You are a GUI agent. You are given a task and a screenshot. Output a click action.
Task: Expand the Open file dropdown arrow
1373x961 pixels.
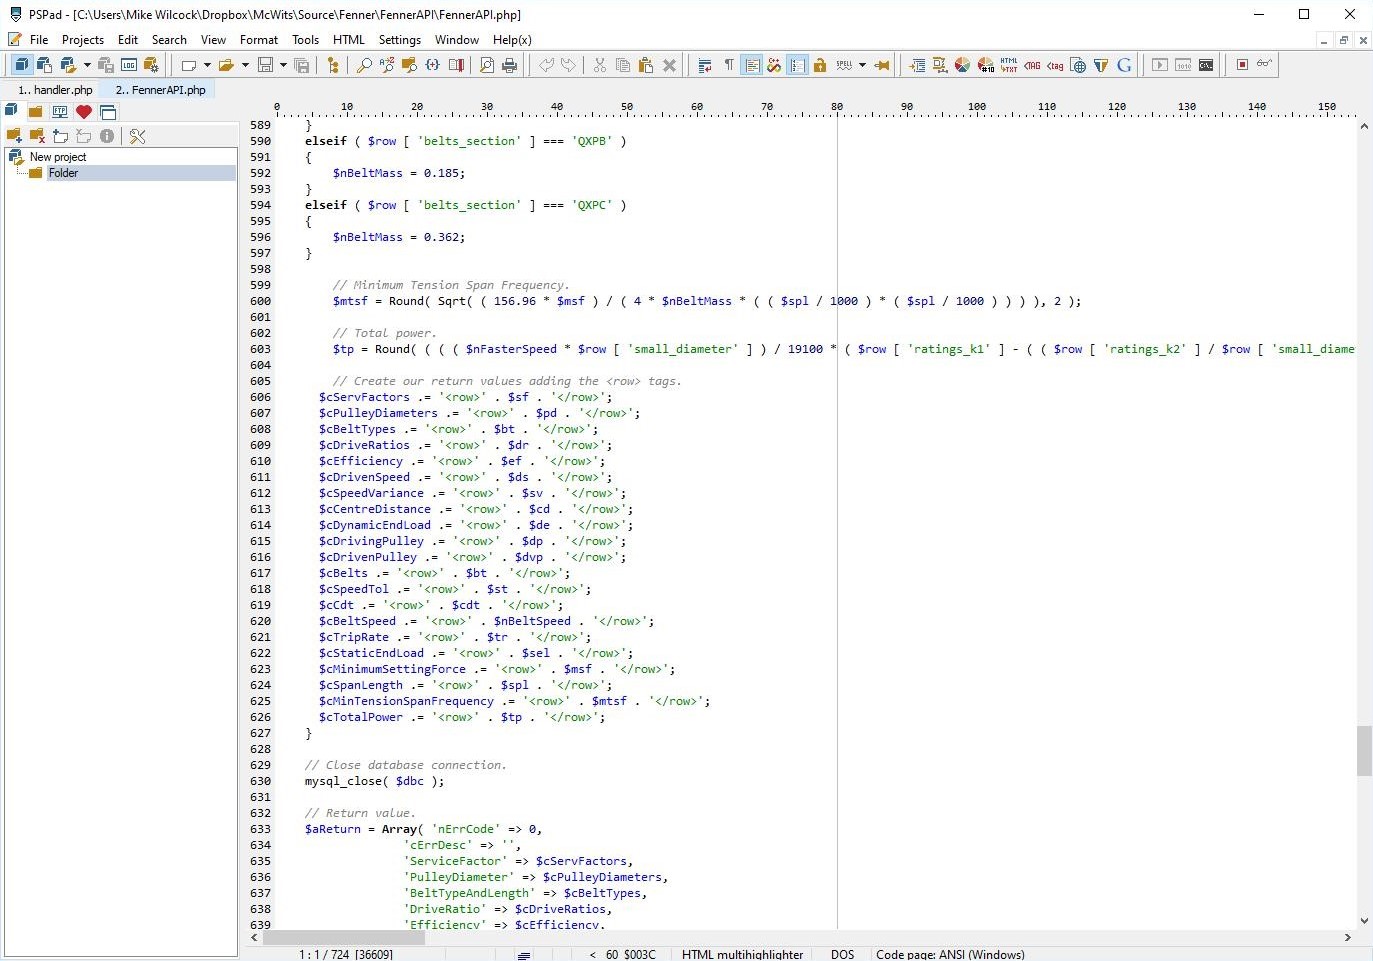(245, 65)
